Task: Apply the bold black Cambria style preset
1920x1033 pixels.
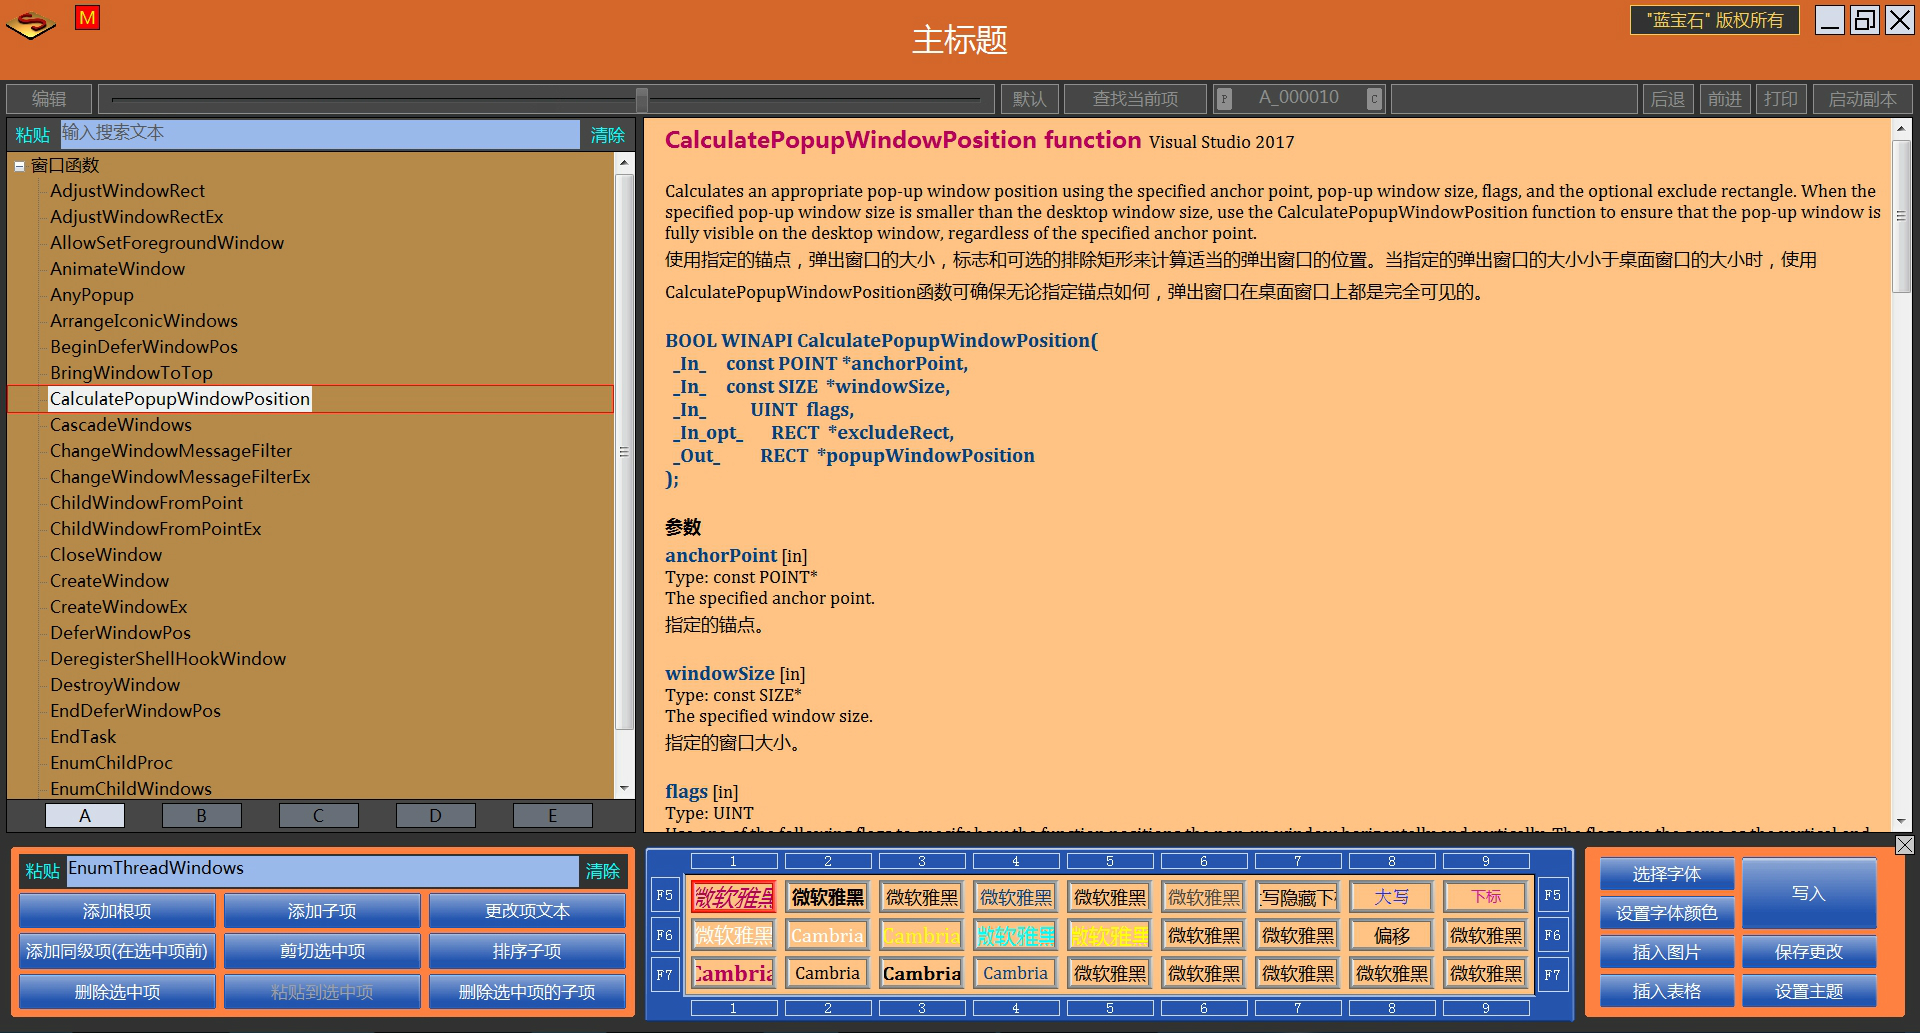Action: [921, 973]
